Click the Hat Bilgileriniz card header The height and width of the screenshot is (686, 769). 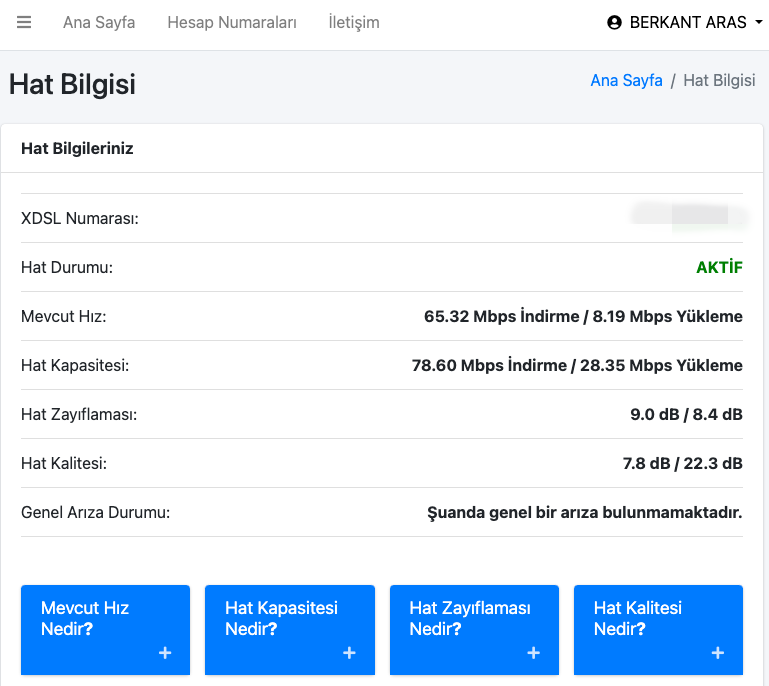click(x=77, y=148)
